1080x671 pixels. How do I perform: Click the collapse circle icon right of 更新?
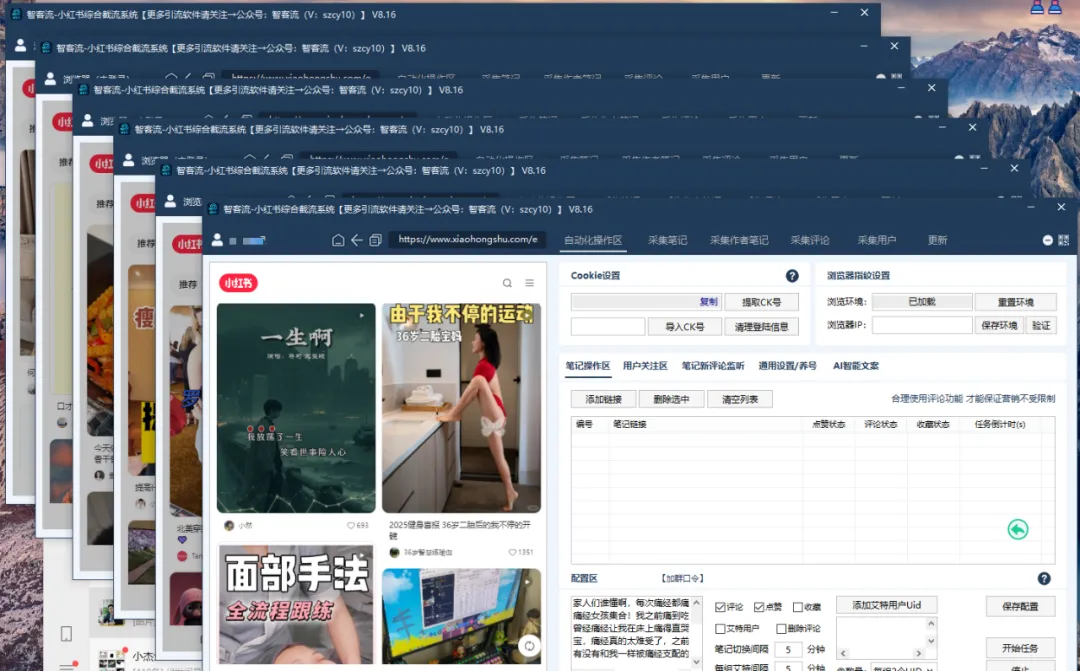pyautogui.click(x=1047, y=239)
